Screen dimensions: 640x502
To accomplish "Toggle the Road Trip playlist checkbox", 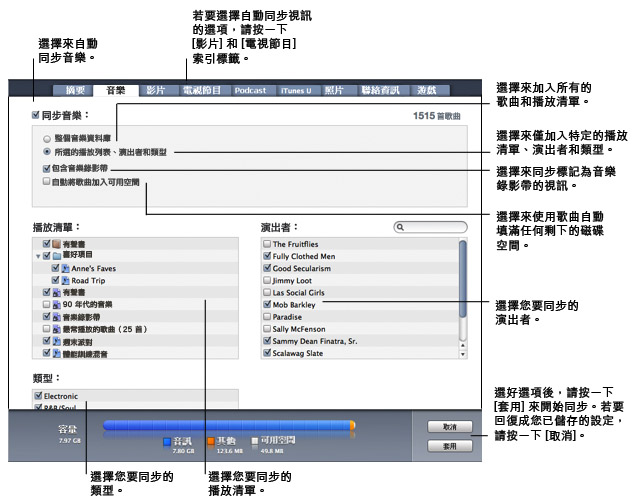I will point(56,280).
